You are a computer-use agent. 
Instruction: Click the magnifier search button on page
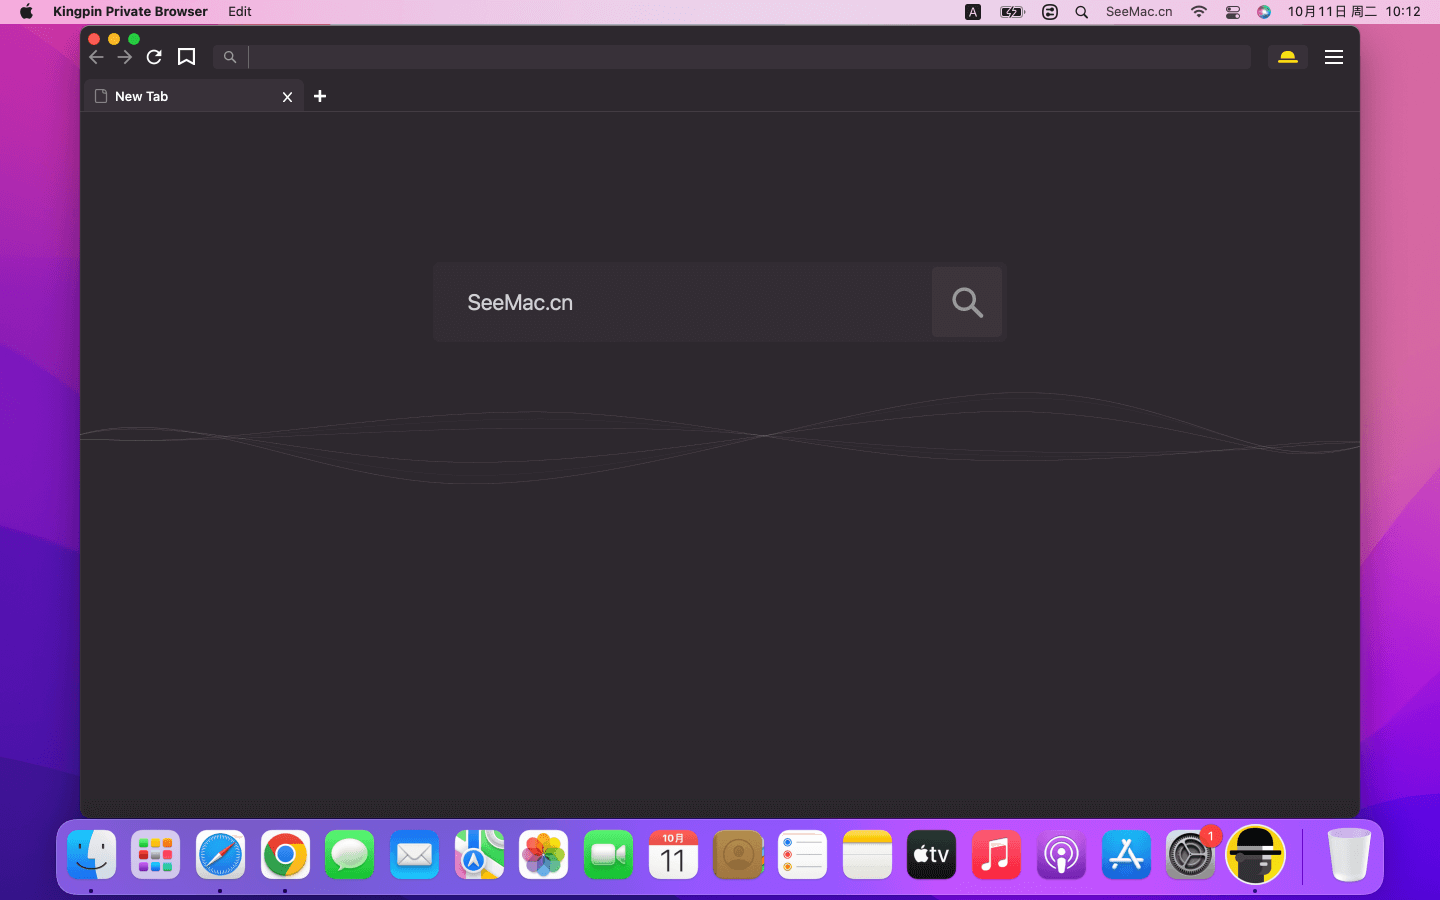pyautogui.click(x=966, y=302)
